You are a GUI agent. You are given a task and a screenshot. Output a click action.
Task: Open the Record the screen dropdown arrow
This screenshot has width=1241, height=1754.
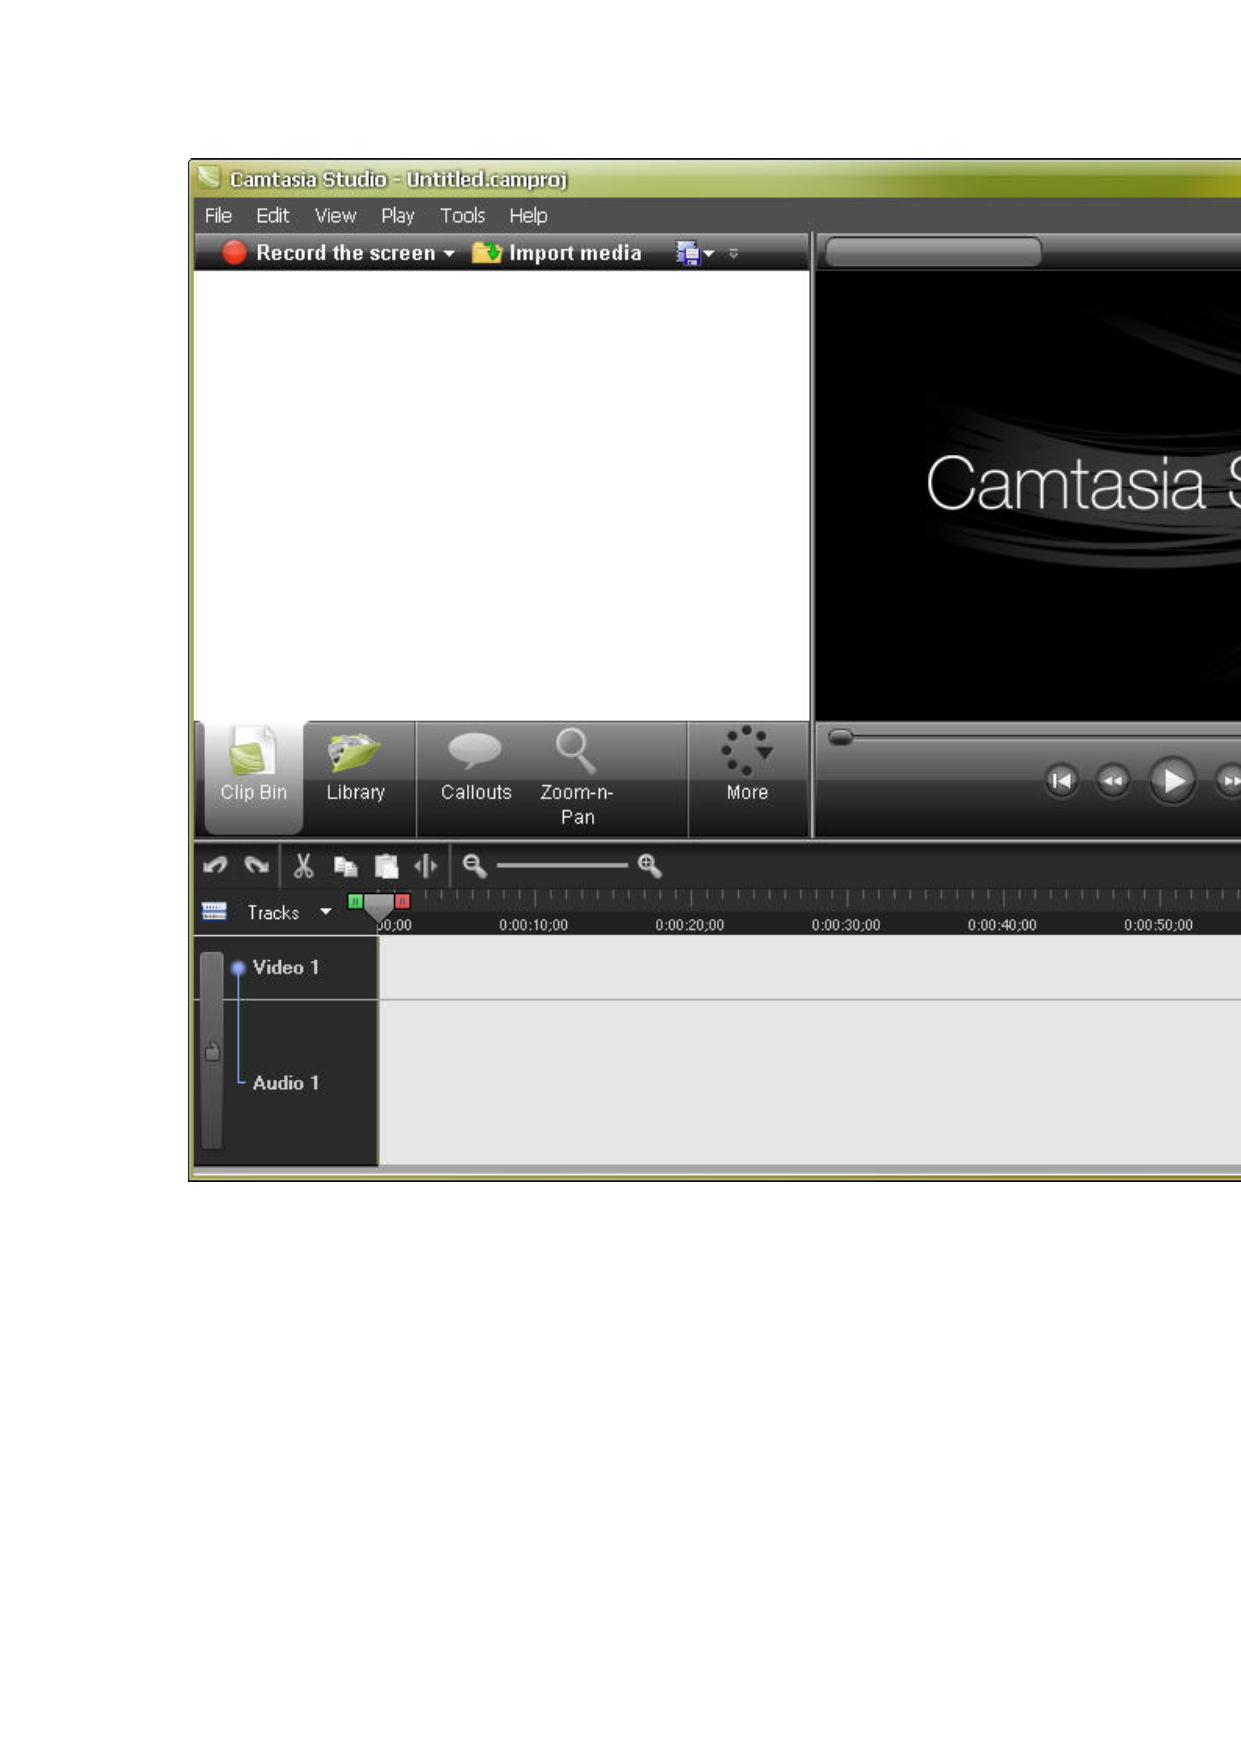(449, 254)
